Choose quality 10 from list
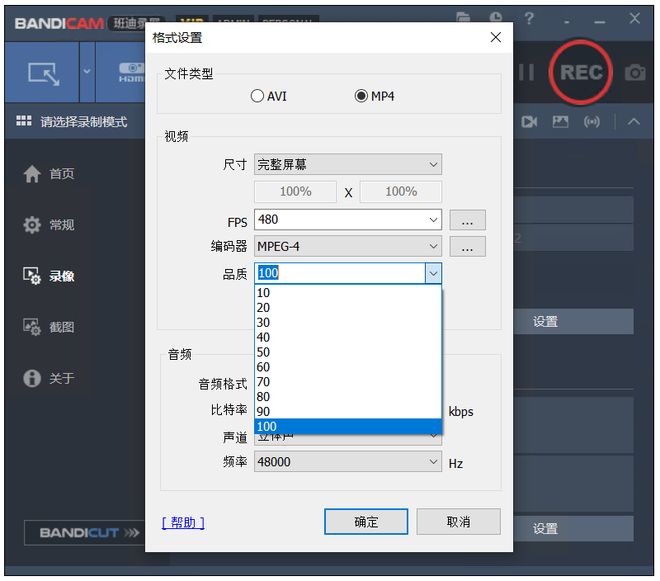The width and height of the screenshot is (660, 581). (348, 293)
